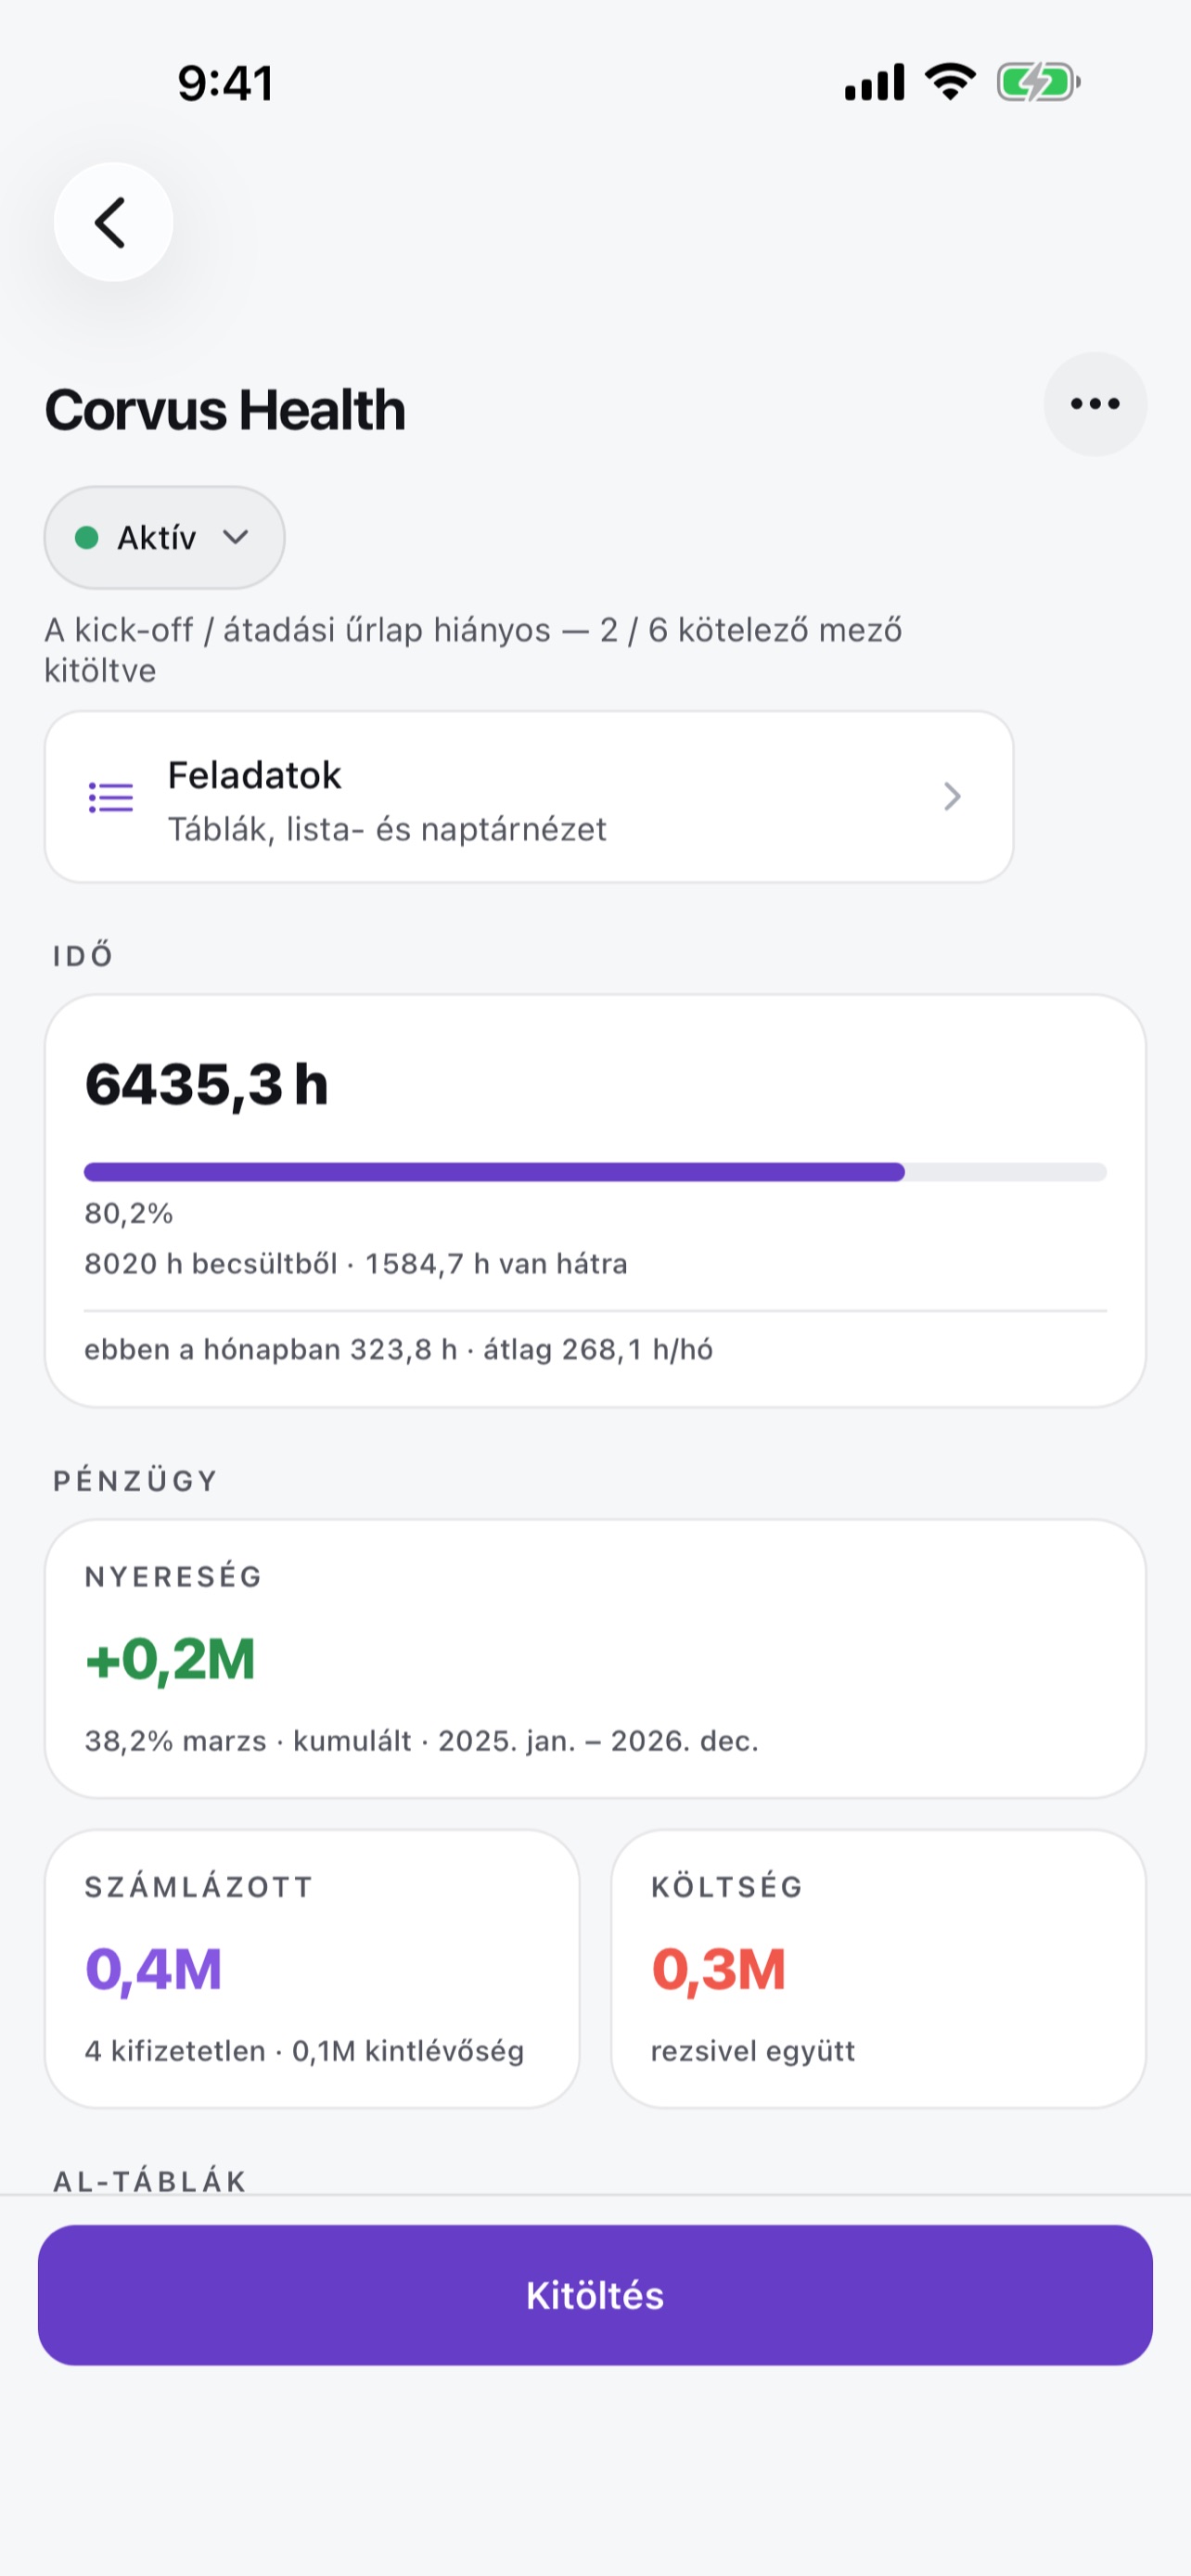This screenshot has height=2576, width=1191.
Task: Tap the Feladatok list icon
Action: 111,797
